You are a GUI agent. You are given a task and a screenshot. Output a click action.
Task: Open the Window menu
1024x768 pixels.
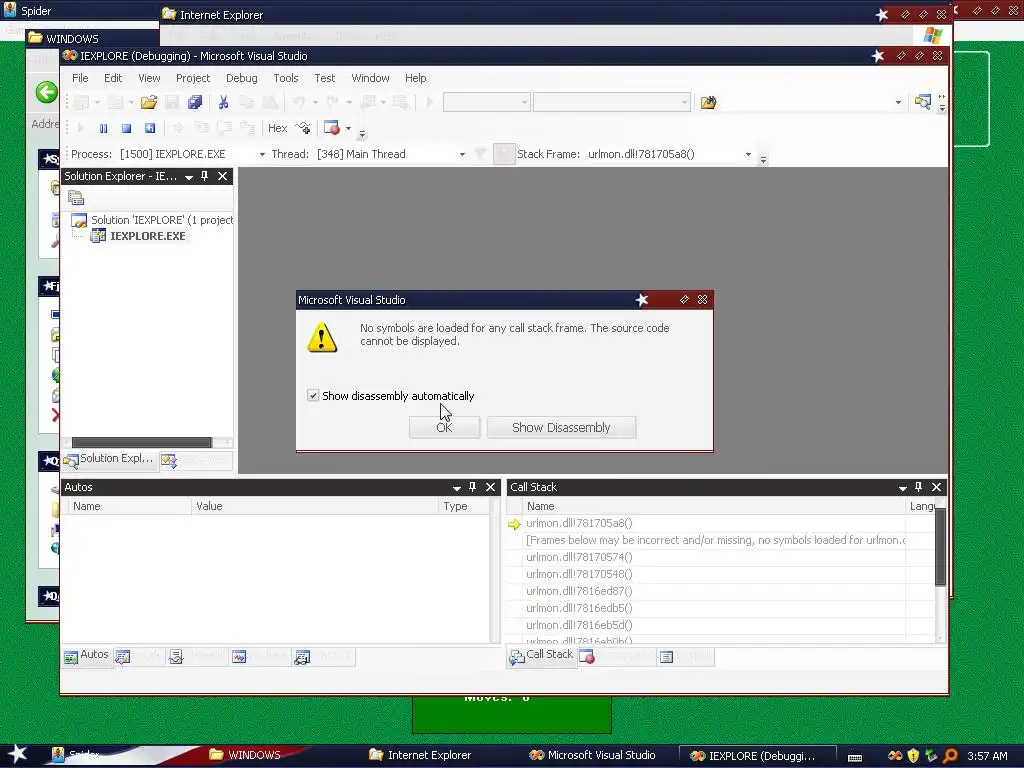370,78
